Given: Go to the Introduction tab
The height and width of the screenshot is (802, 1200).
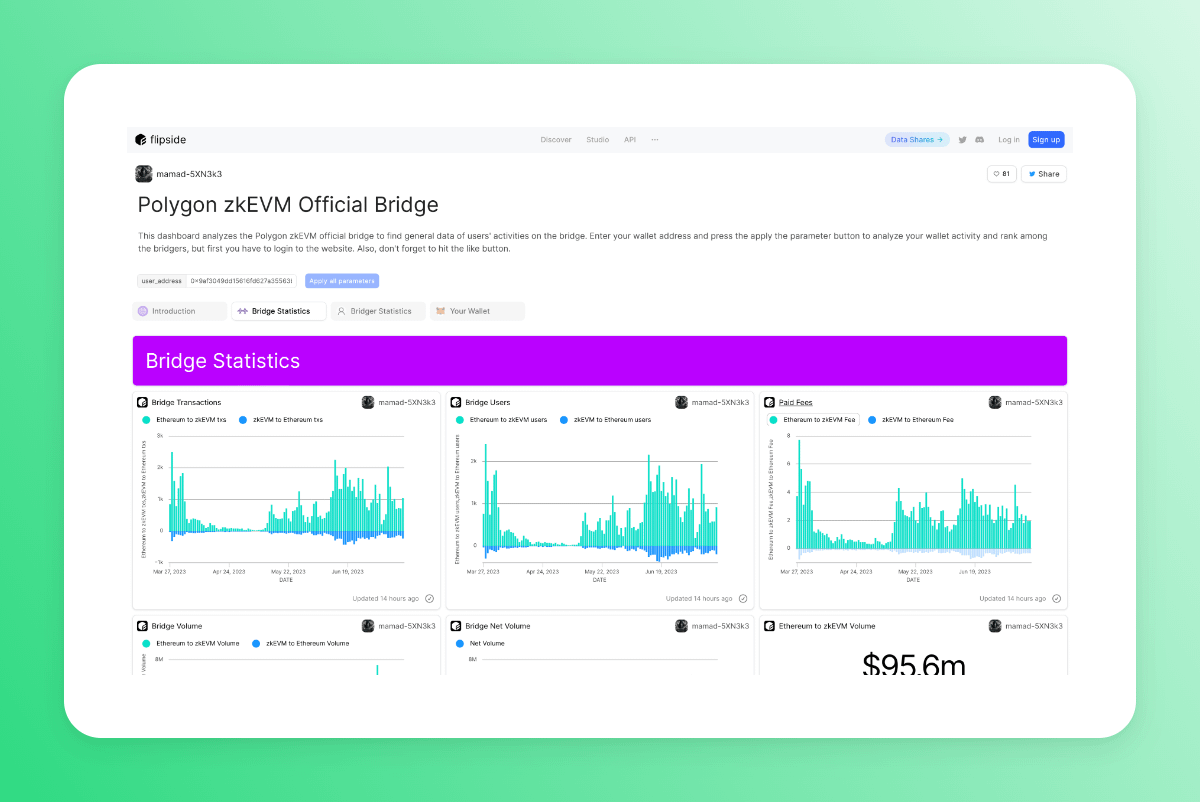Looking at the screenshot, I should [x=180, y=311].
